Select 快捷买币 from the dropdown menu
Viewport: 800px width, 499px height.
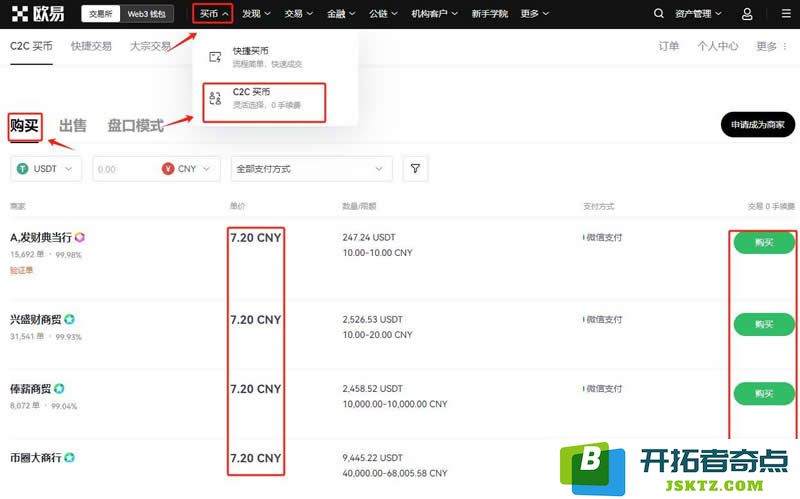(266, 57)
